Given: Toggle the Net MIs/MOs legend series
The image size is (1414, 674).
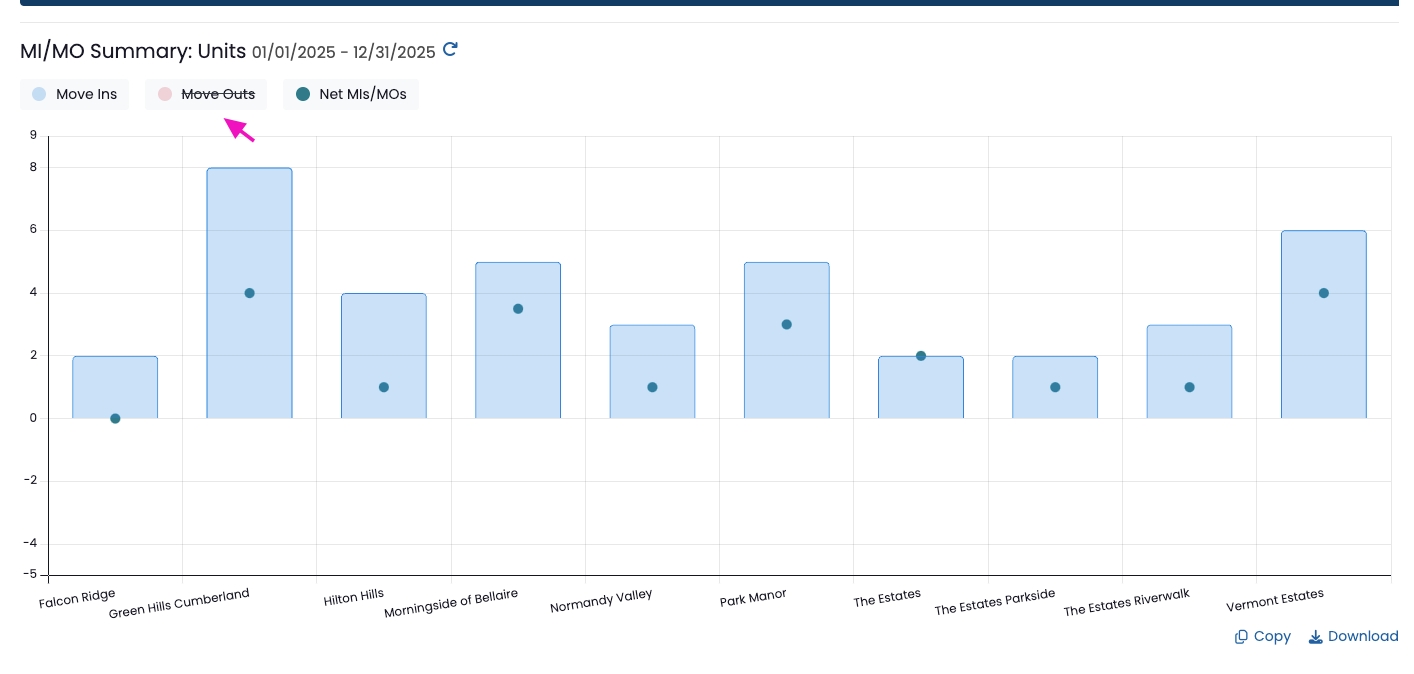Looking at the screenshot, I should (351, 94).
